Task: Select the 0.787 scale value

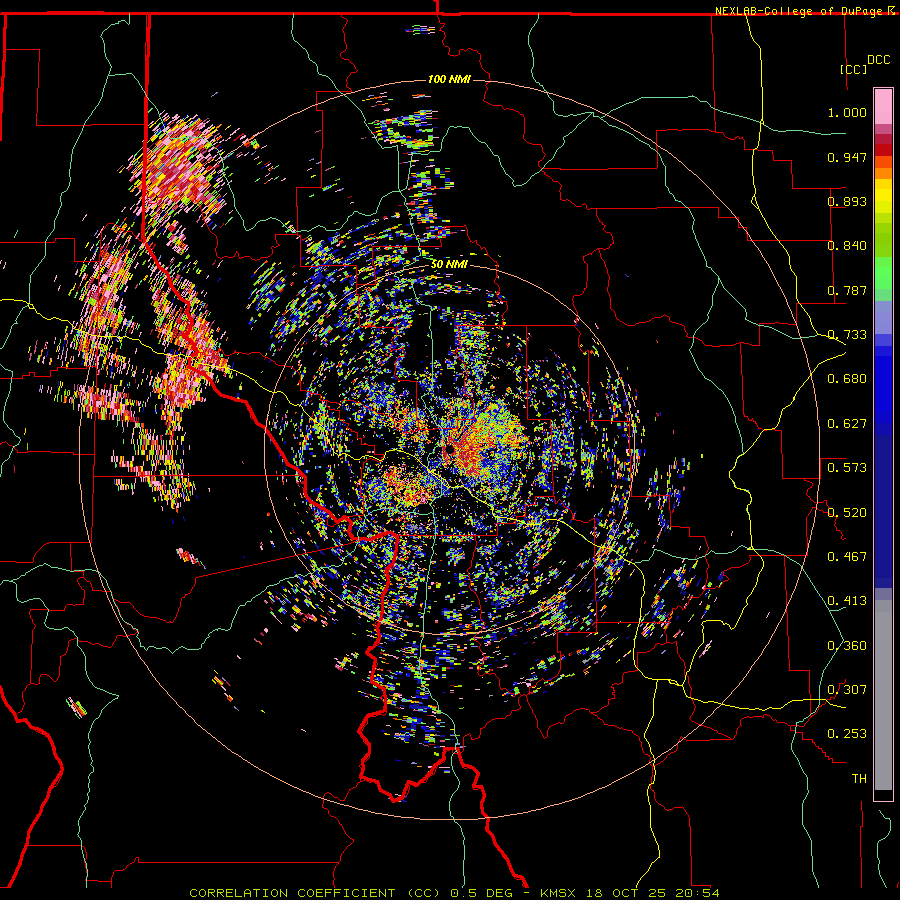Action: [847, 290]
